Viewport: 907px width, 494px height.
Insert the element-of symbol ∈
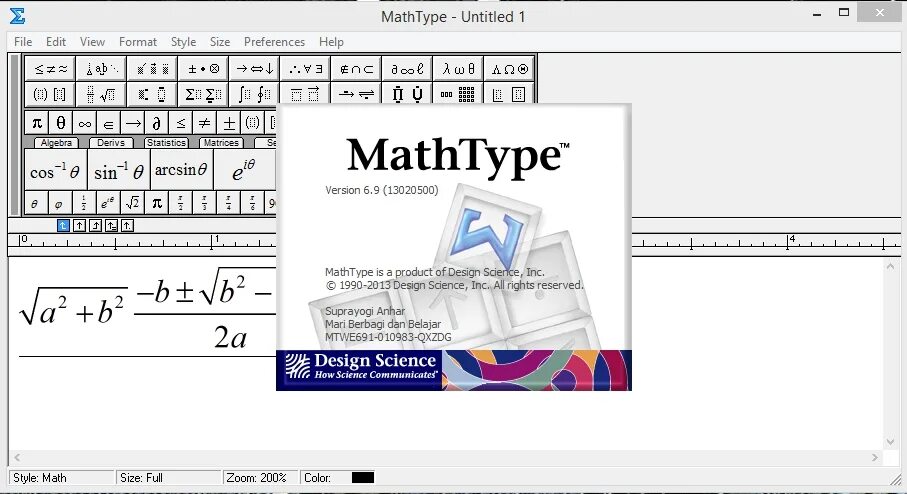108,123
